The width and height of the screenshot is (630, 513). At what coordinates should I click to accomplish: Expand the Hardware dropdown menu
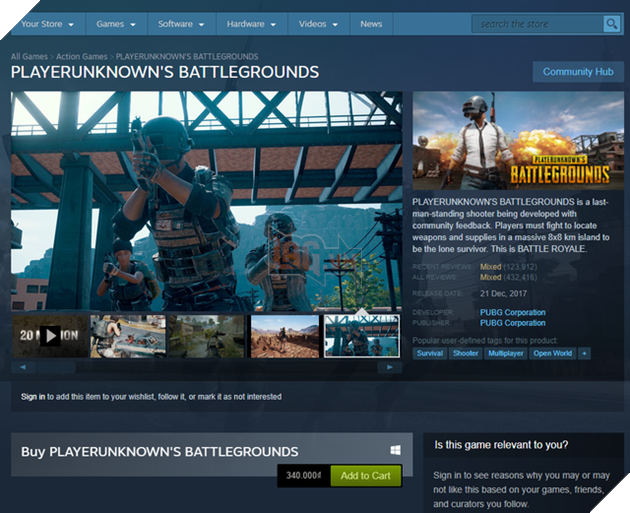251,24
